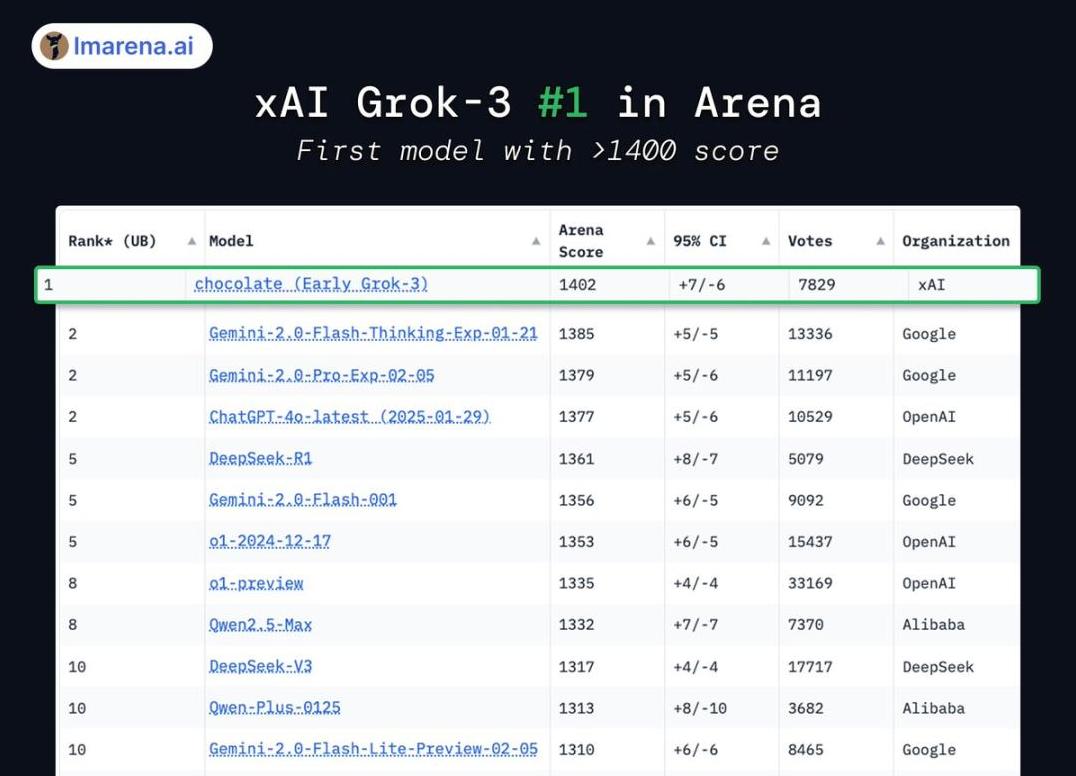The height and width of the screenshot is (776, 1076).
Task: Open ChatGPT-4o-latest (2025-01-29) link
Action: 349,416
